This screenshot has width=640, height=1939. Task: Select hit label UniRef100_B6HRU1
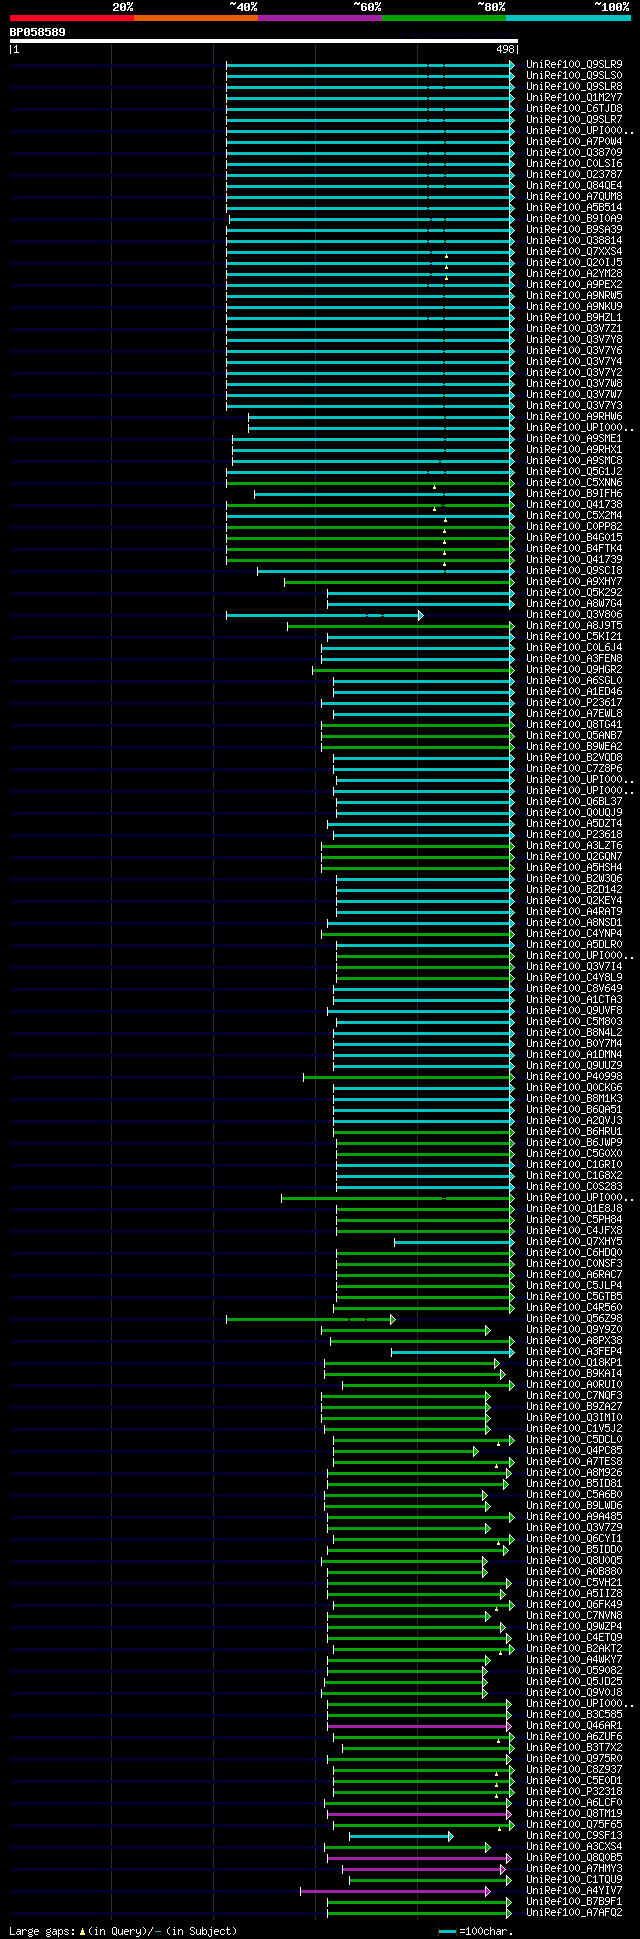[574, 1131]
